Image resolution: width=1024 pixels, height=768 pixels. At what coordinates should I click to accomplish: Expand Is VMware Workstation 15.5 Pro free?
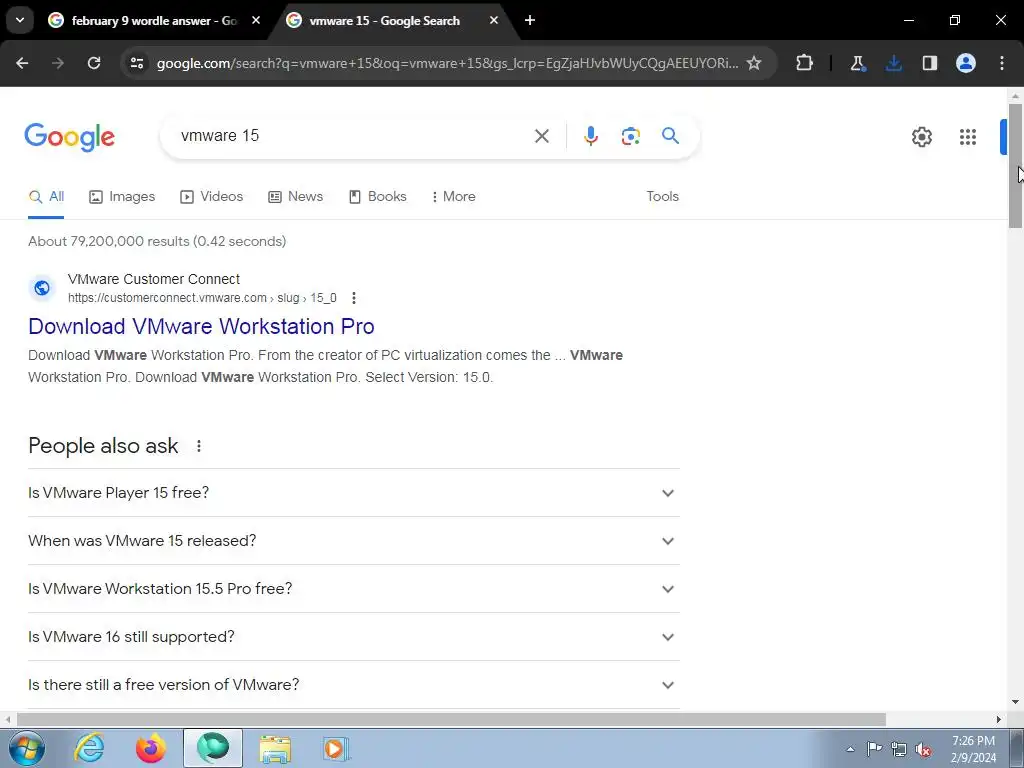click(x=353, y=588)
